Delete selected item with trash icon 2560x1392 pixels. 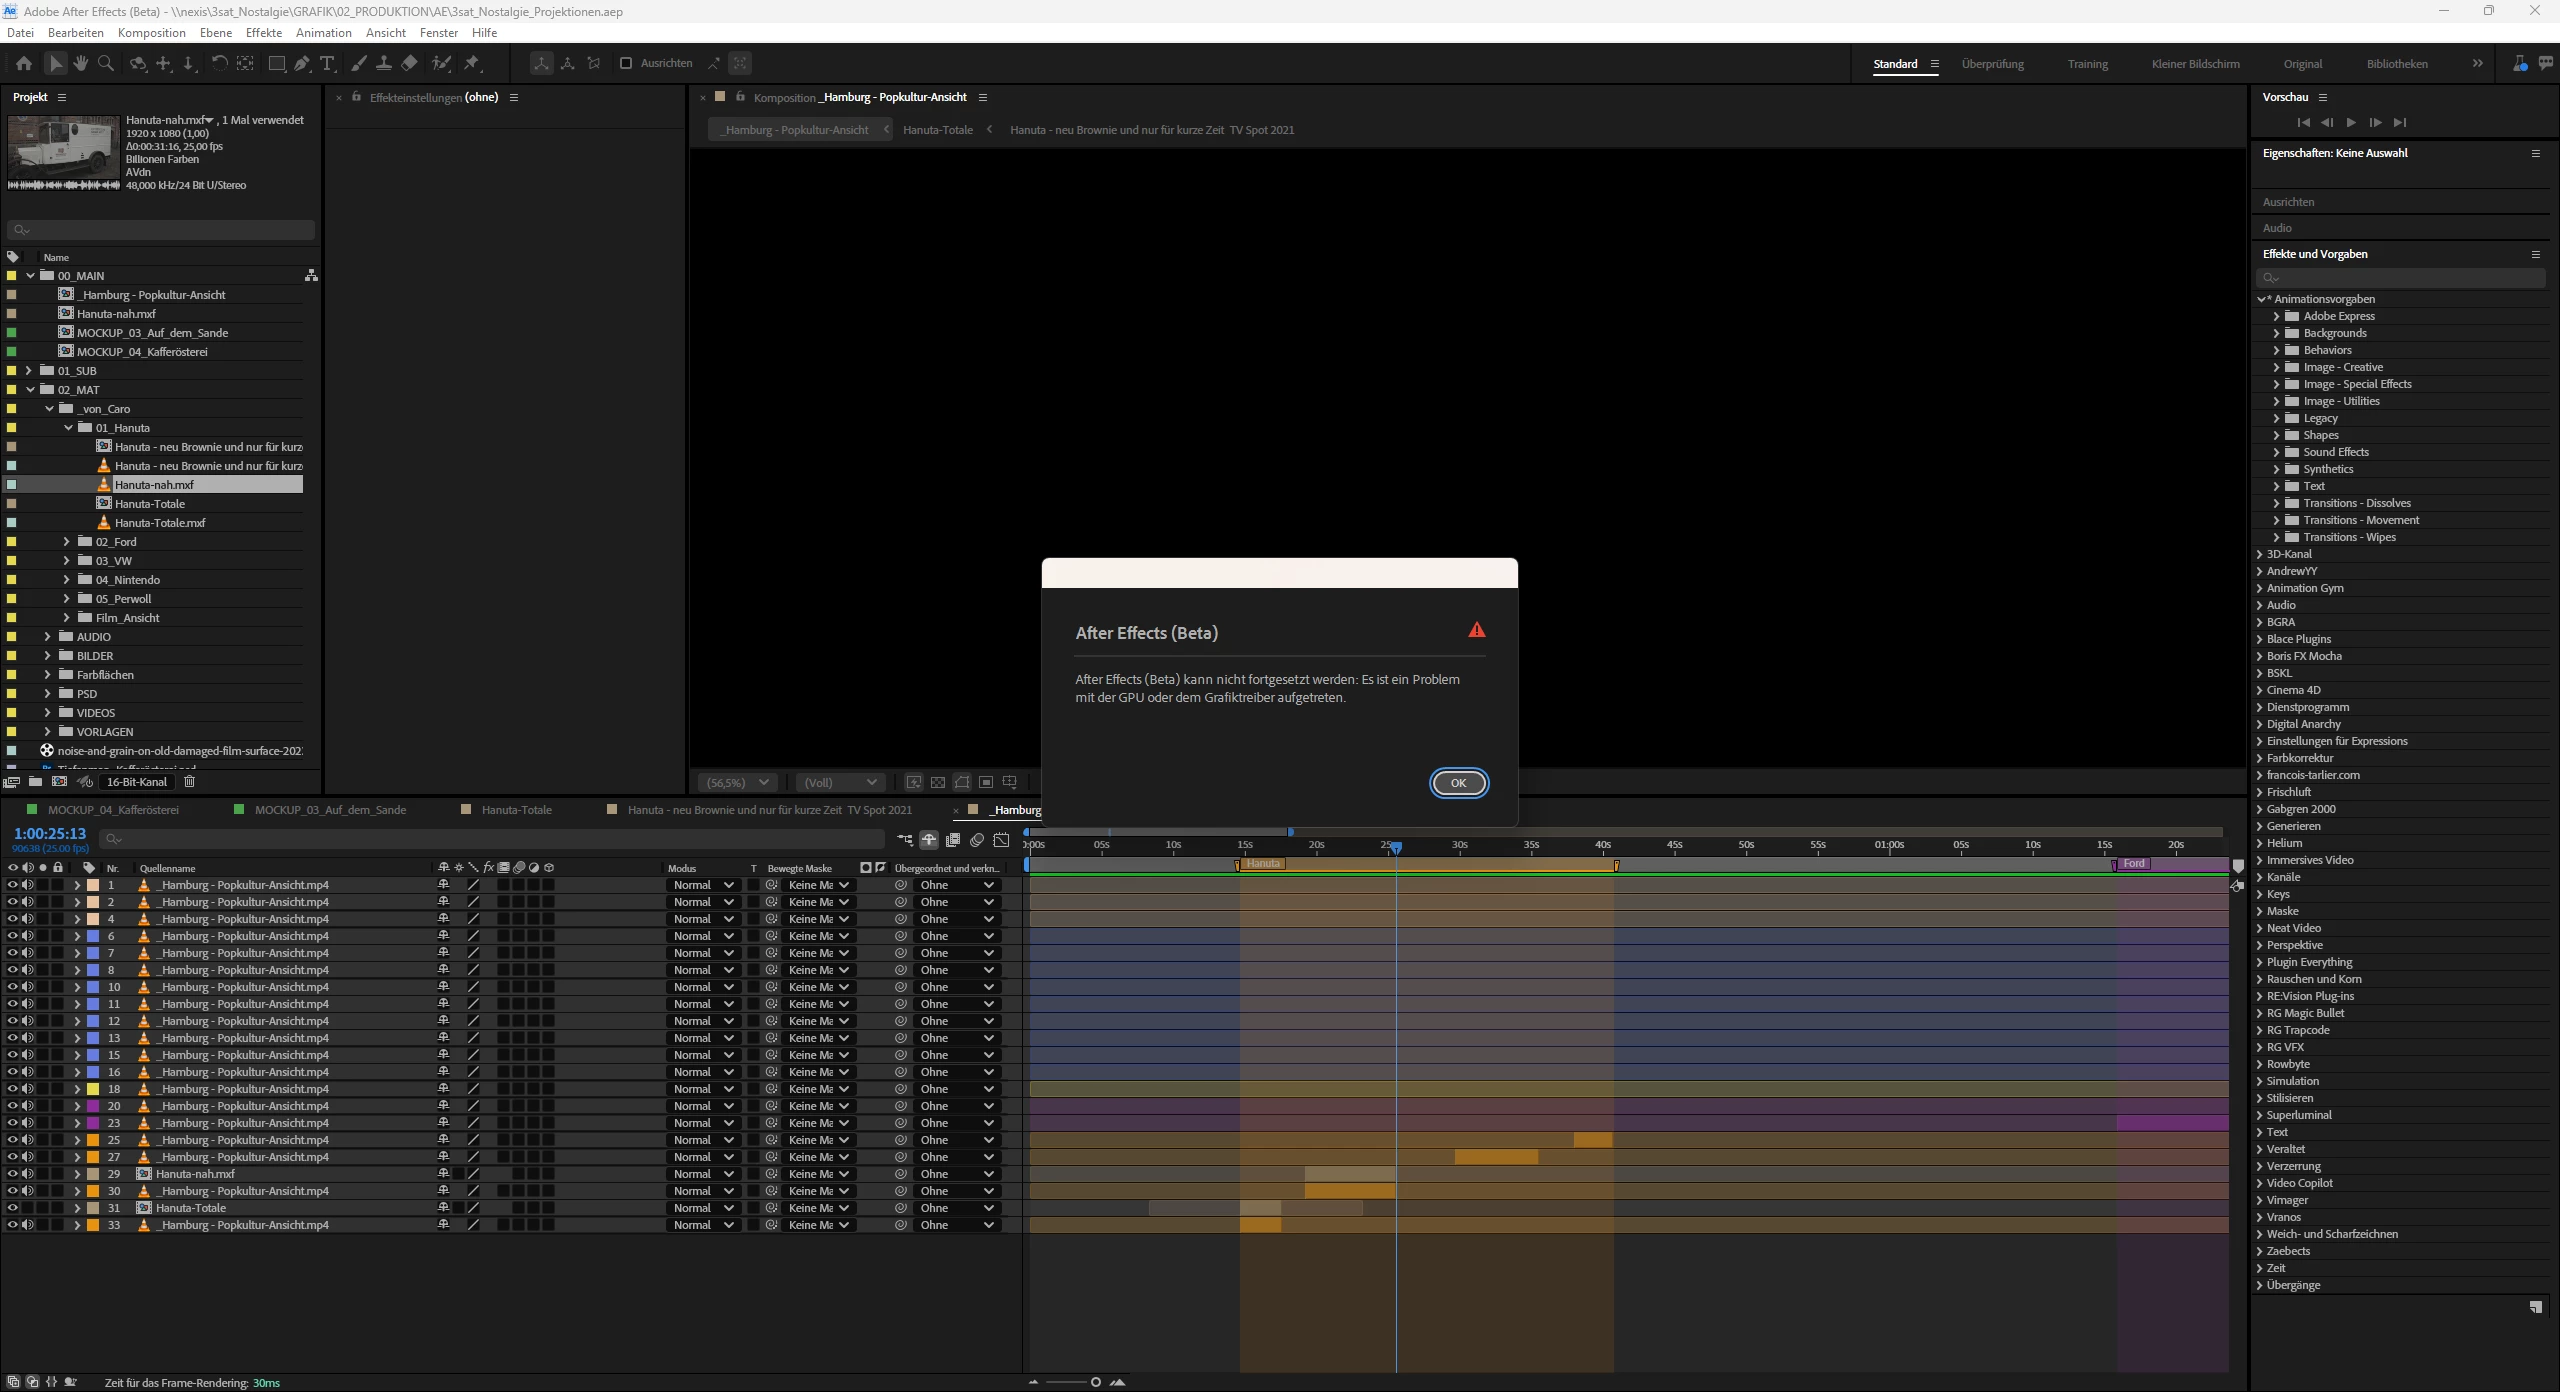point(189,782)
